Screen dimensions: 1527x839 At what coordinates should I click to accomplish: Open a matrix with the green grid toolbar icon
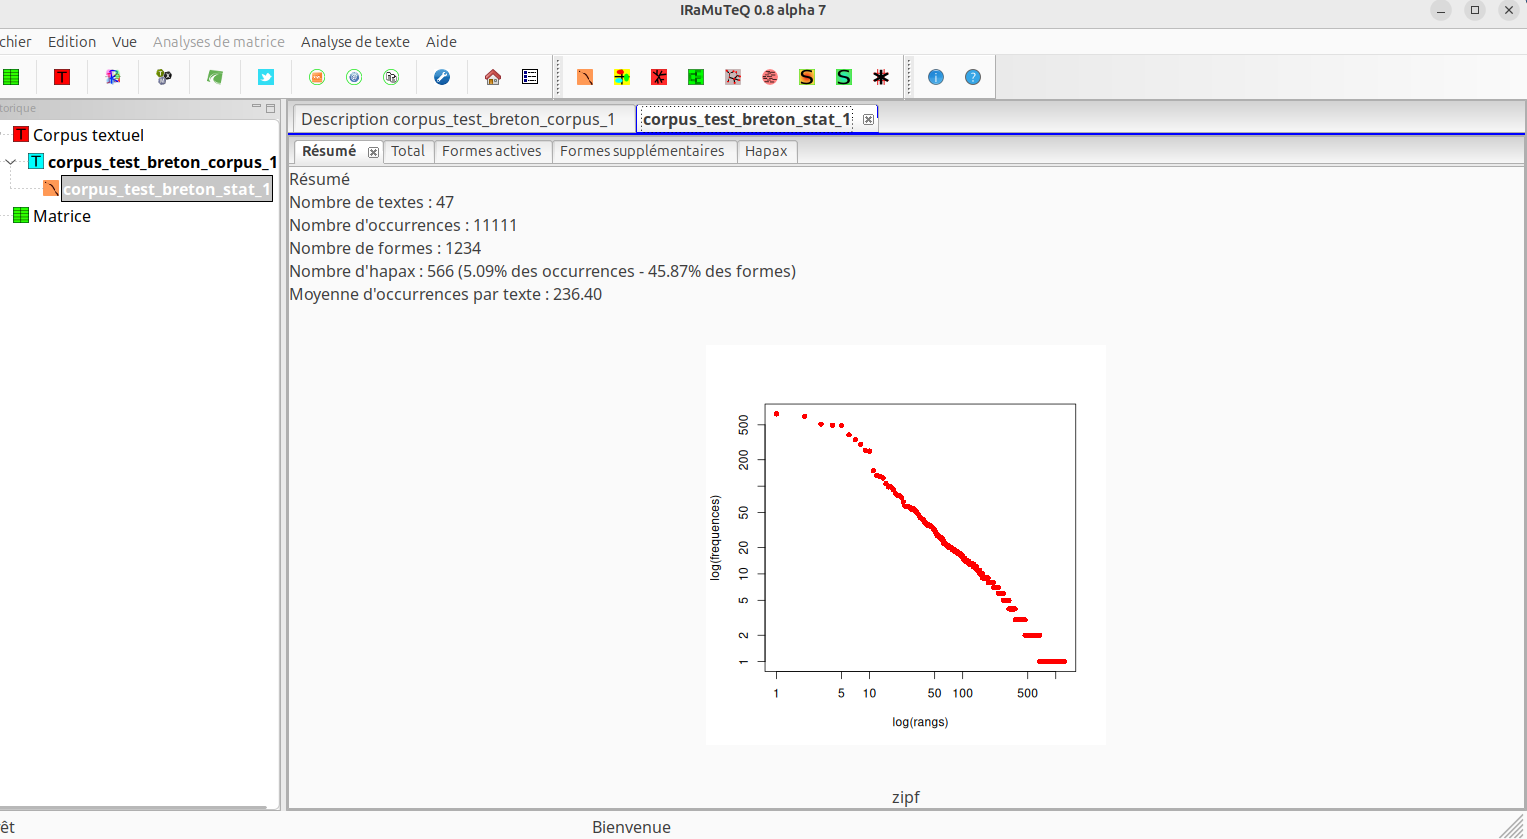coord(12,77)
